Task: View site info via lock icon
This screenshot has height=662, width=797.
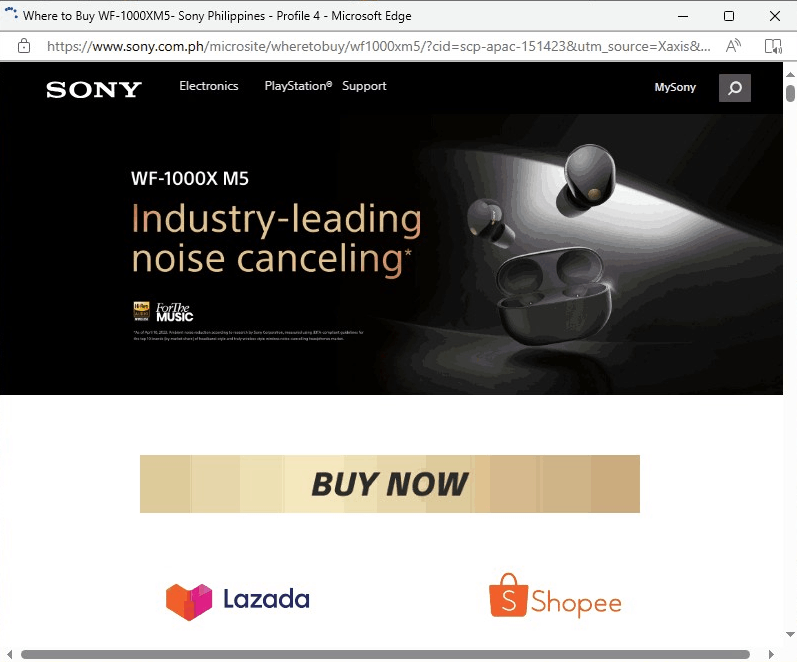Action: click(24, 46)
